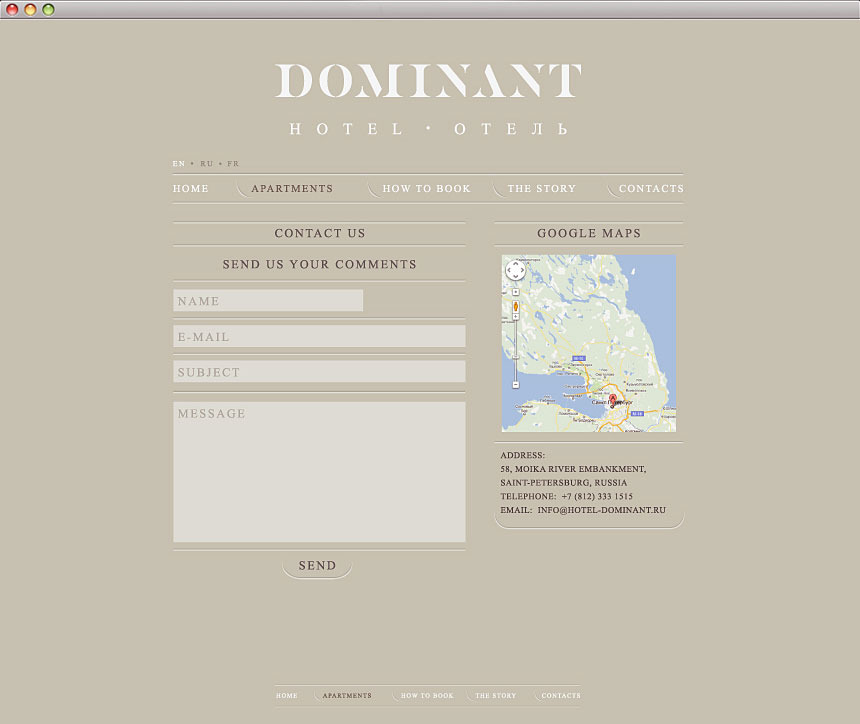
Task: Click the Message text area
Action: point(319,472)
